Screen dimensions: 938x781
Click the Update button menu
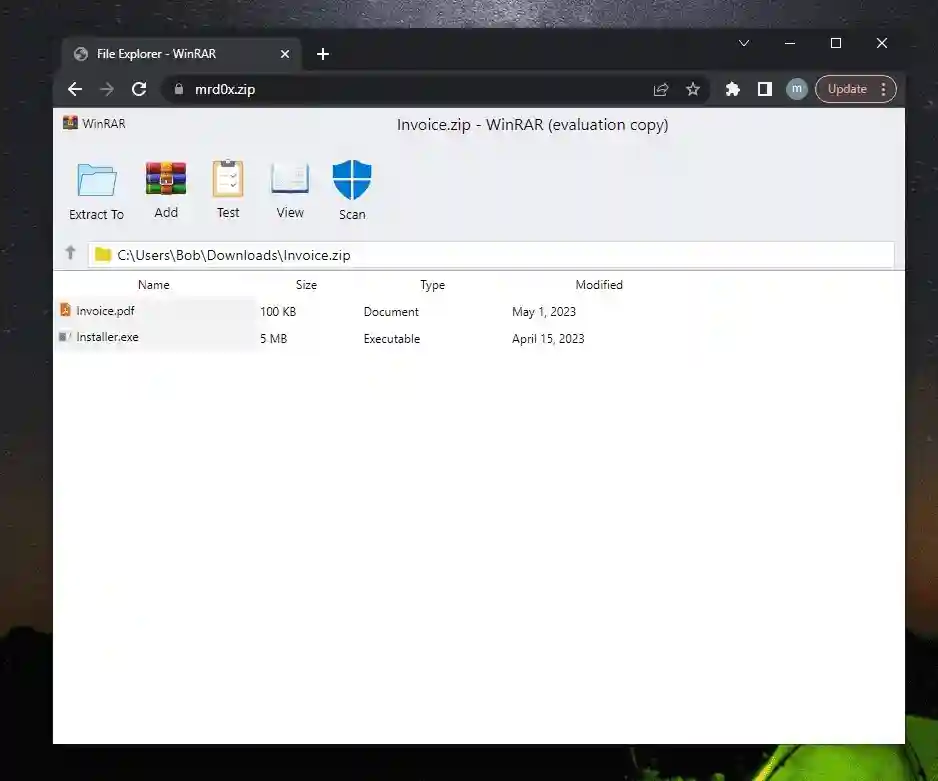pos(856,89)
